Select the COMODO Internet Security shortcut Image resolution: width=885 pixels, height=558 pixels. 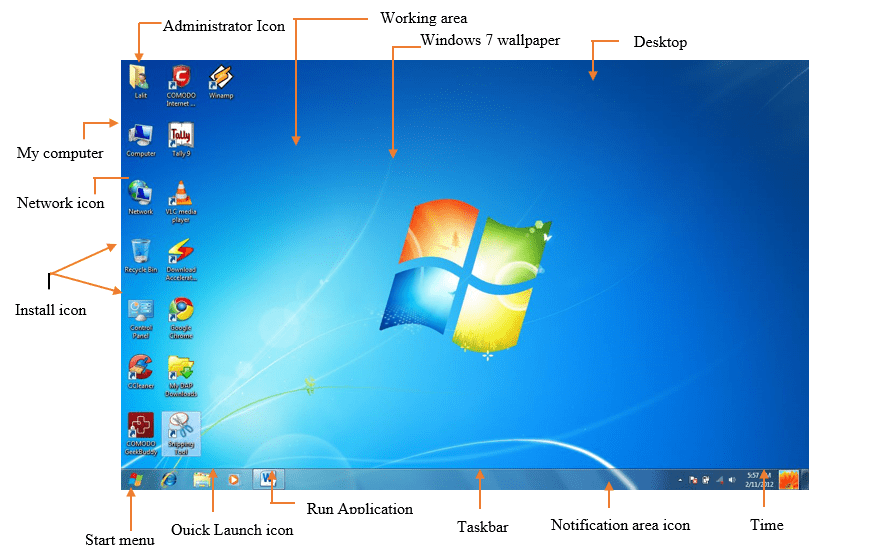(x=181, y=85)
